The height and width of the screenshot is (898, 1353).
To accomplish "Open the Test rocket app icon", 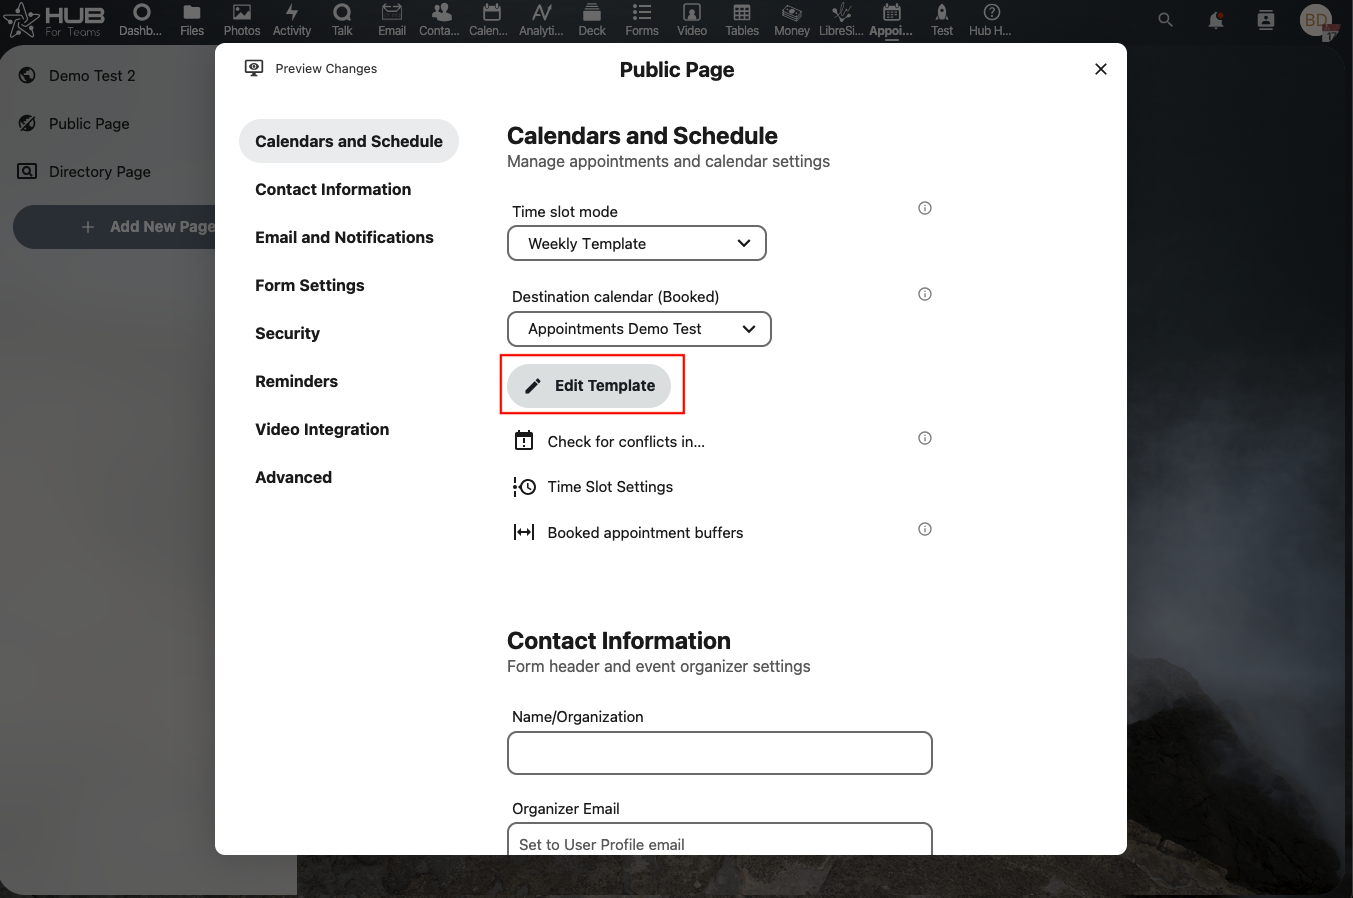I will pos(942,20).
